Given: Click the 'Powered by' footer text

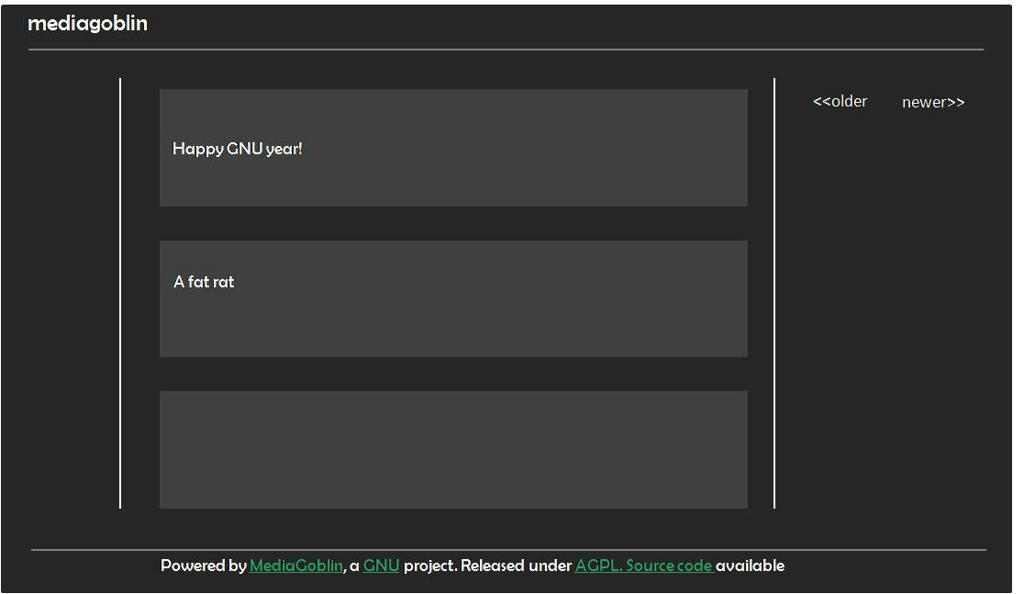Looking at the screenshot, I should pos(203,566).
